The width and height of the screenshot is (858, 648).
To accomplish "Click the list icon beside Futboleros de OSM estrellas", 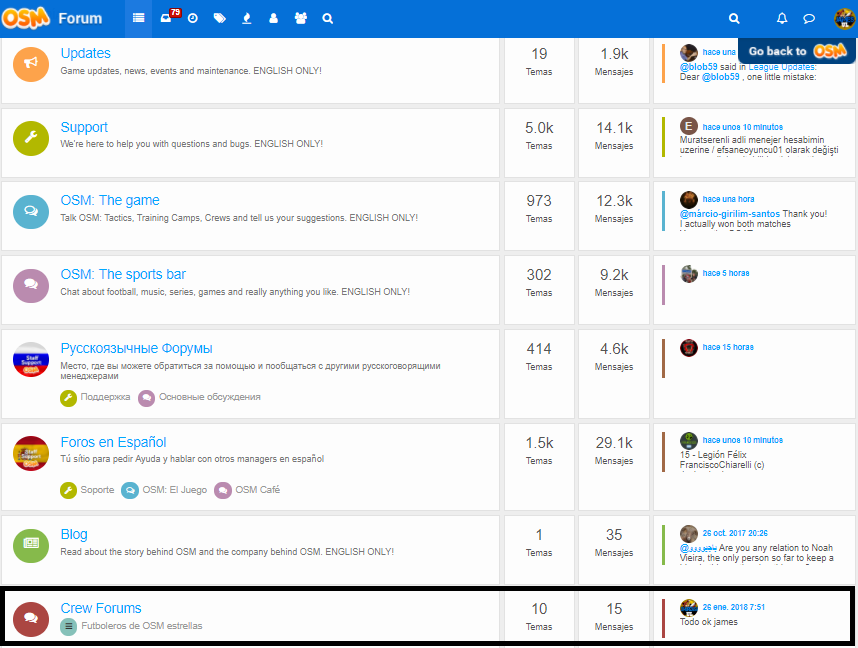I will (68, 626).
